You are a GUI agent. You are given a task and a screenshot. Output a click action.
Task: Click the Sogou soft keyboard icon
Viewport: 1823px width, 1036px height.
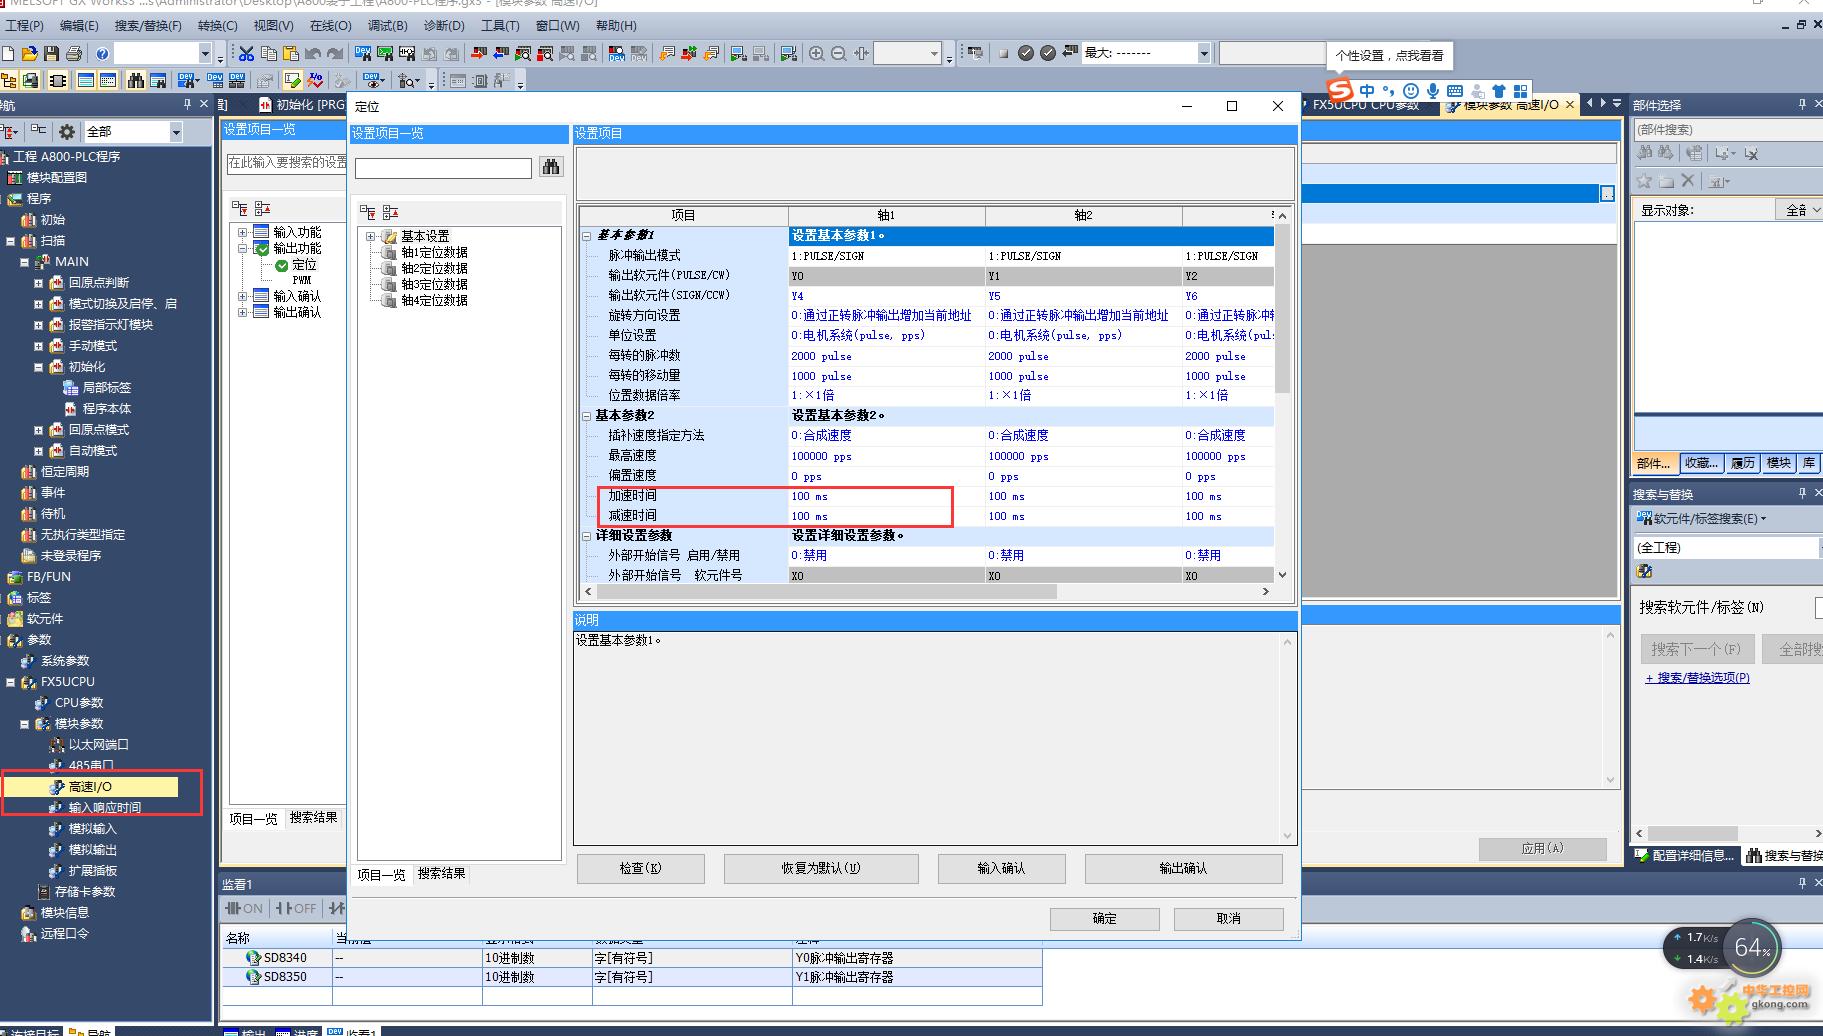click(1455, 91)
